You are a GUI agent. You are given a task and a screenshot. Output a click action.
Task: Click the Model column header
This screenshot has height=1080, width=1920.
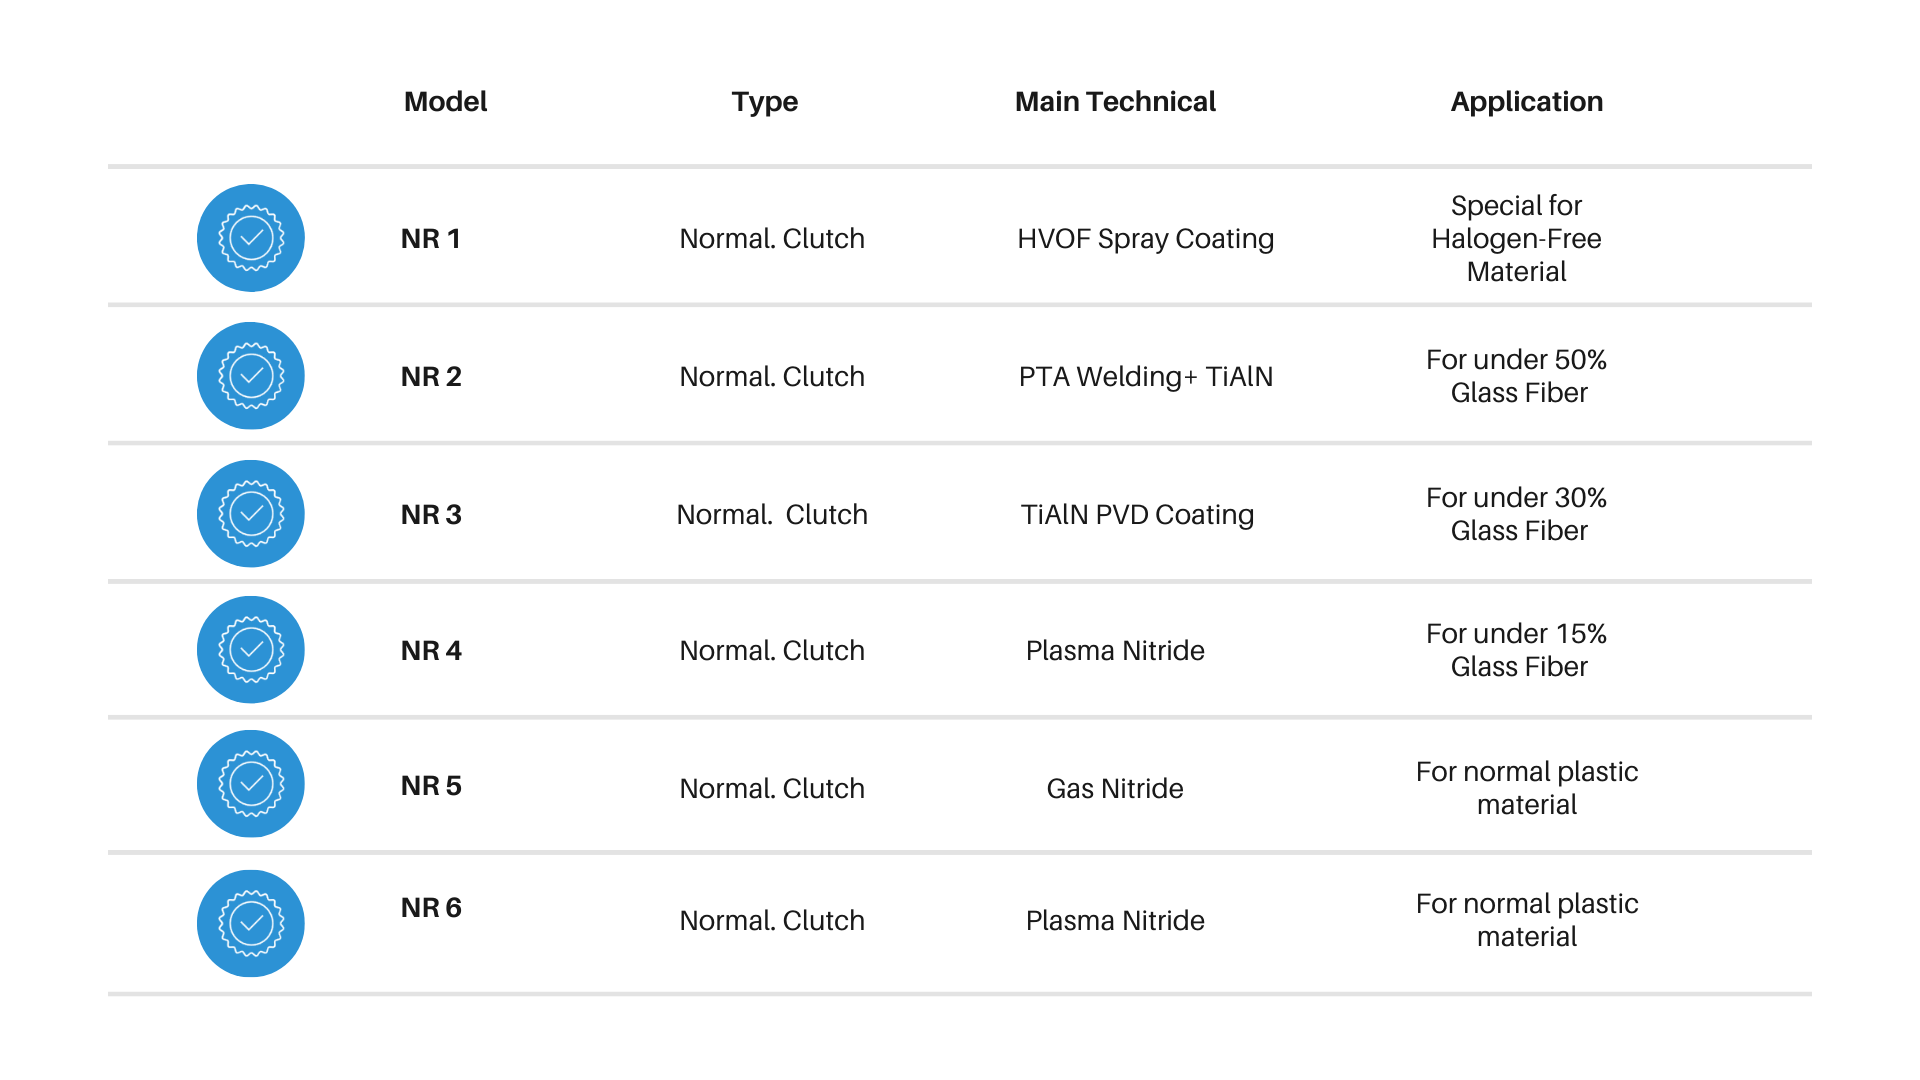tap(445, 102)
